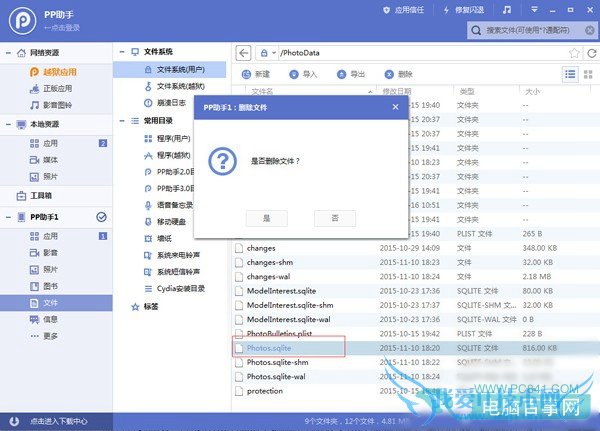This screenshot has height=431, width=600.
Task: Go back with the arrow button
Action: pos(243,53)
